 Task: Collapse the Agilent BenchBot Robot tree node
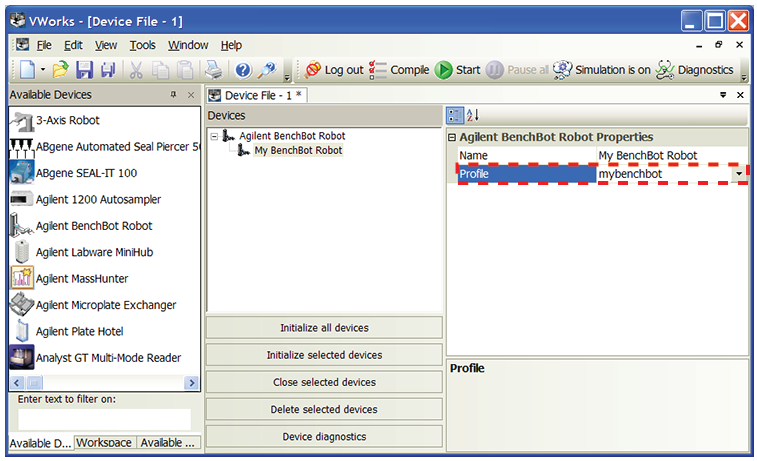(214, 136)
